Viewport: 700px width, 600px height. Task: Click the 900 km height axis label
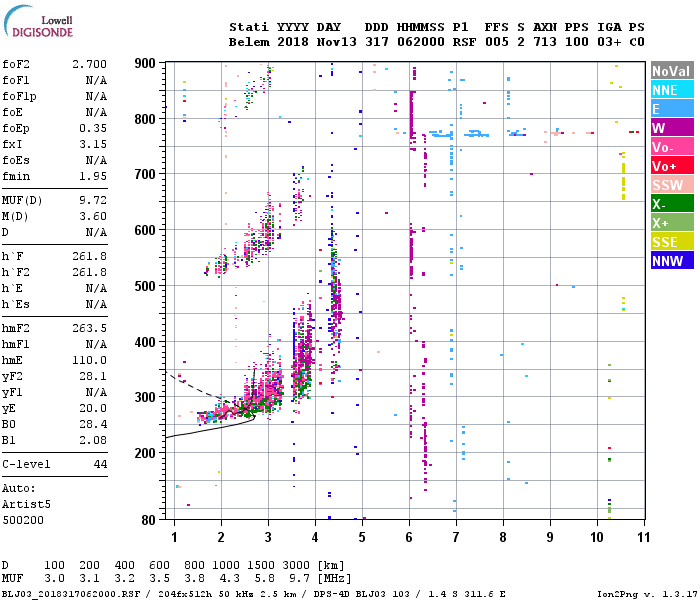click(x=145, y=63)
